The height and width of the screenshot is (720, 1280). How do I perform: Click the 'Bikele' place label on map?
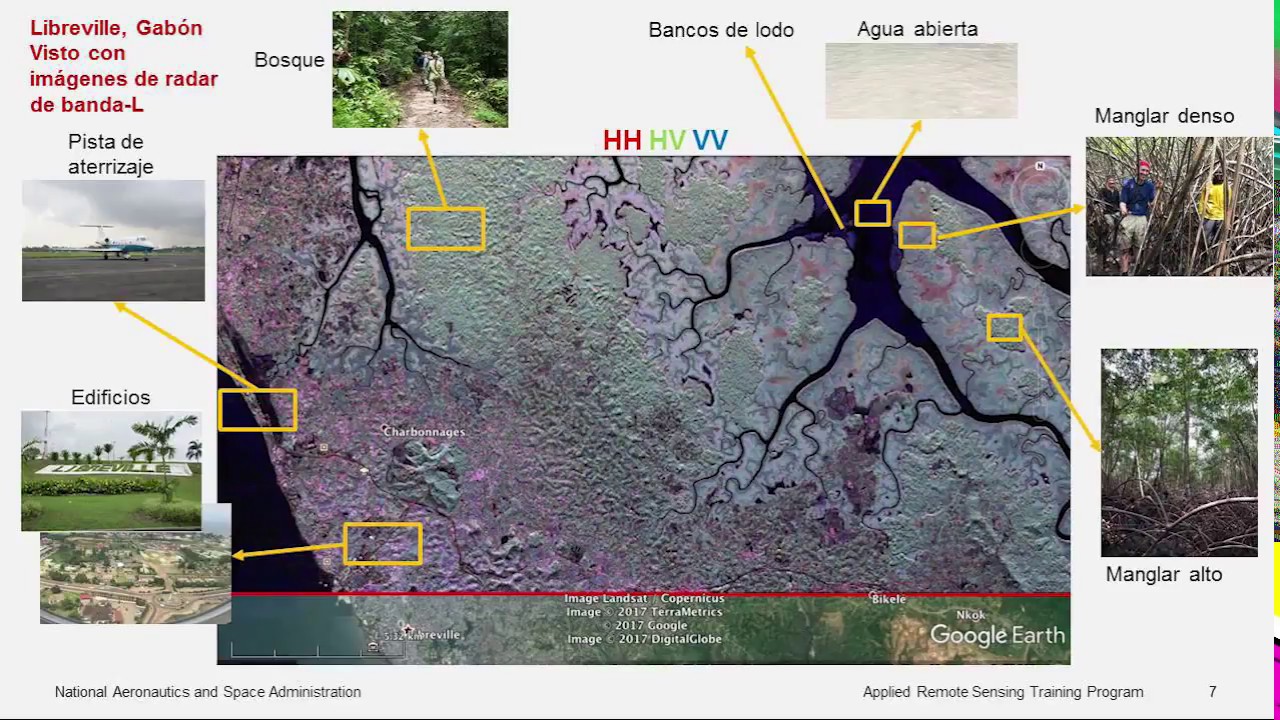[x=888, y=599]
